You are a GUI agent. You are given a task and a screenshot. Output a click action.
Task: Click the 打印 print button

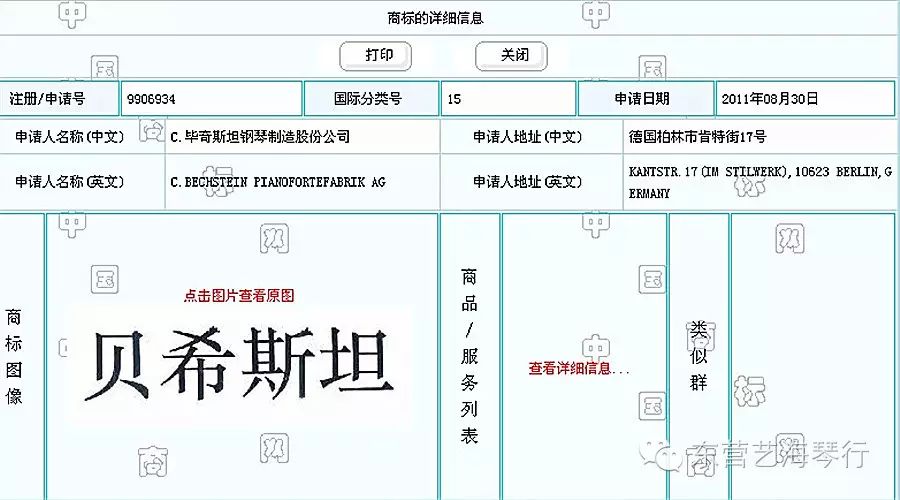tap(375, 56)
